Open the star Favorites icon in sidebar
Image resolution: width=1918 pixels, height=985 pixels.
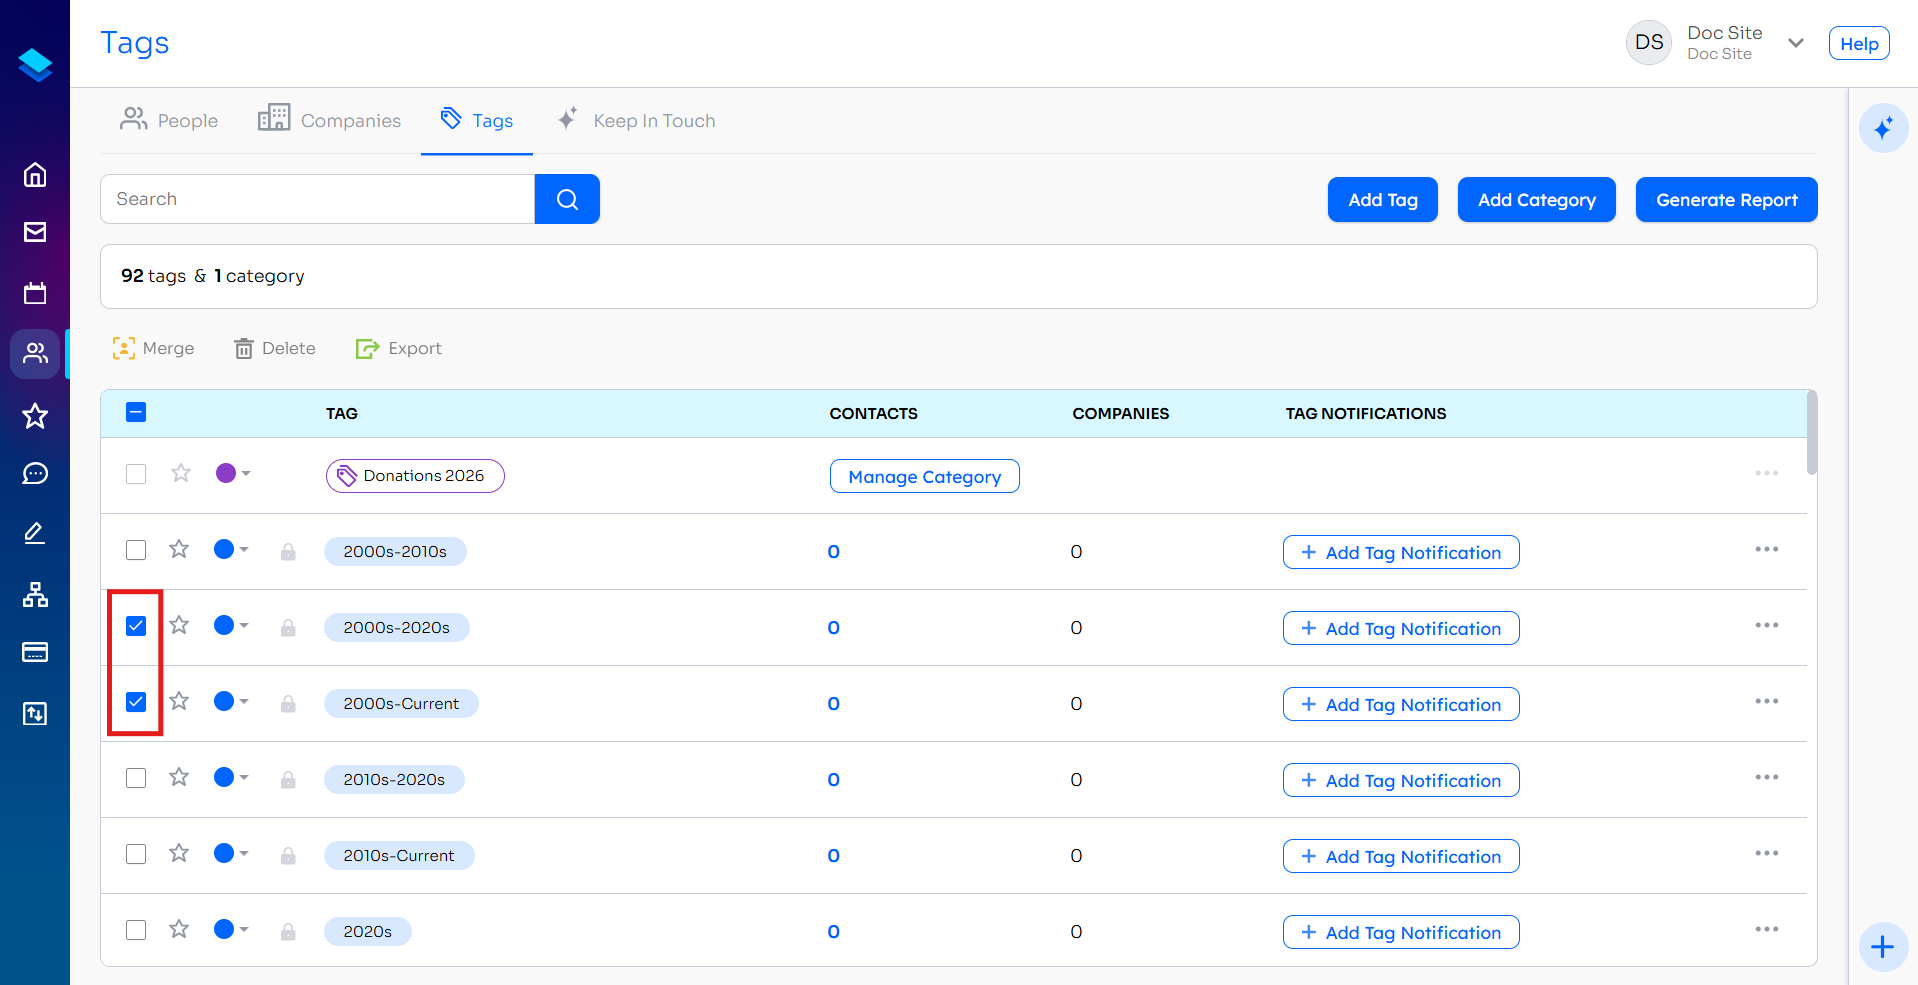pyautogui.click(x=35, y=416)
